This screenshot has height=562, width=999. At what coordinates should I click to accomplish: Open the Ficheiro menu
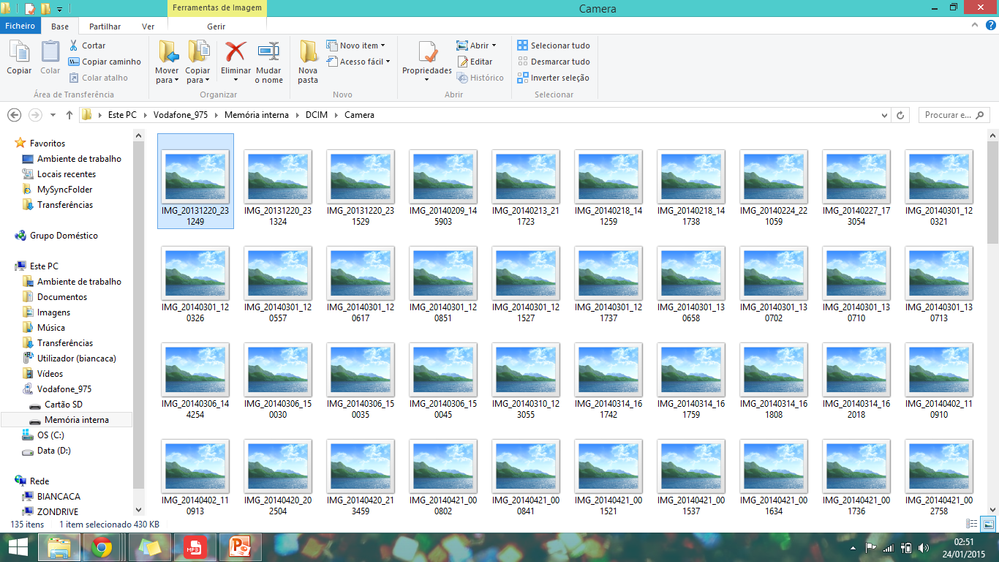(x=21, y=27)
